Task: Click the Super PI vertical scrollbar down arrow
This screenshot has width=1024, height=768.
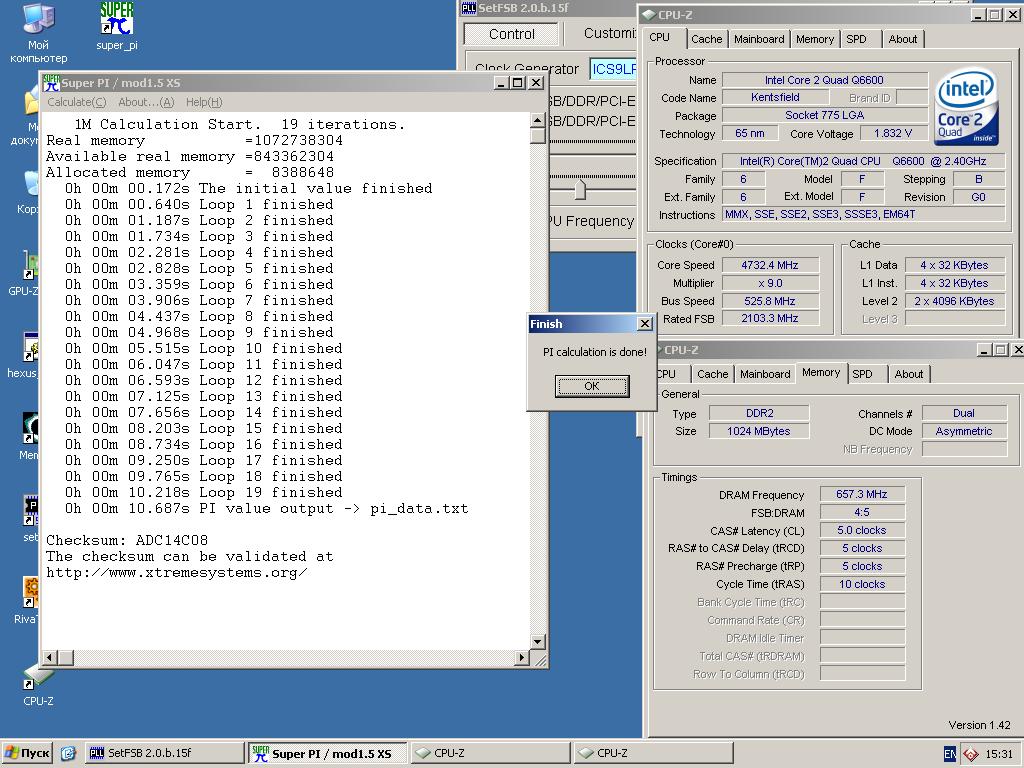Action: 537,642
